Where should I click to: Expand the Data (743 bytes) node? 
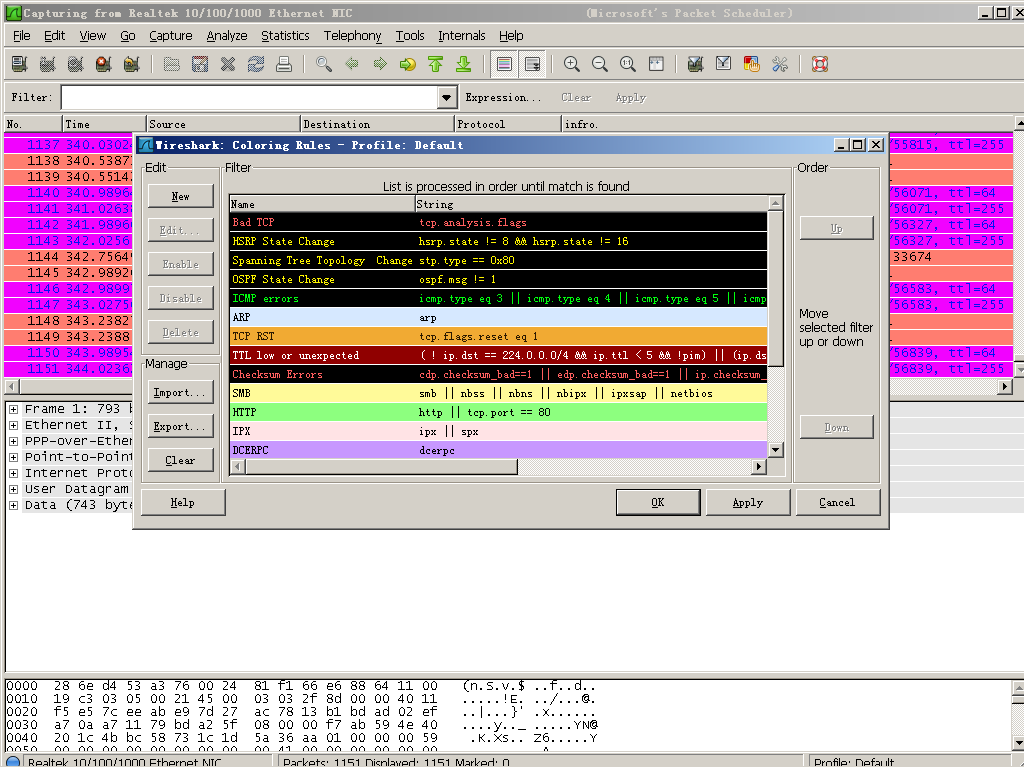pos(13,505)
